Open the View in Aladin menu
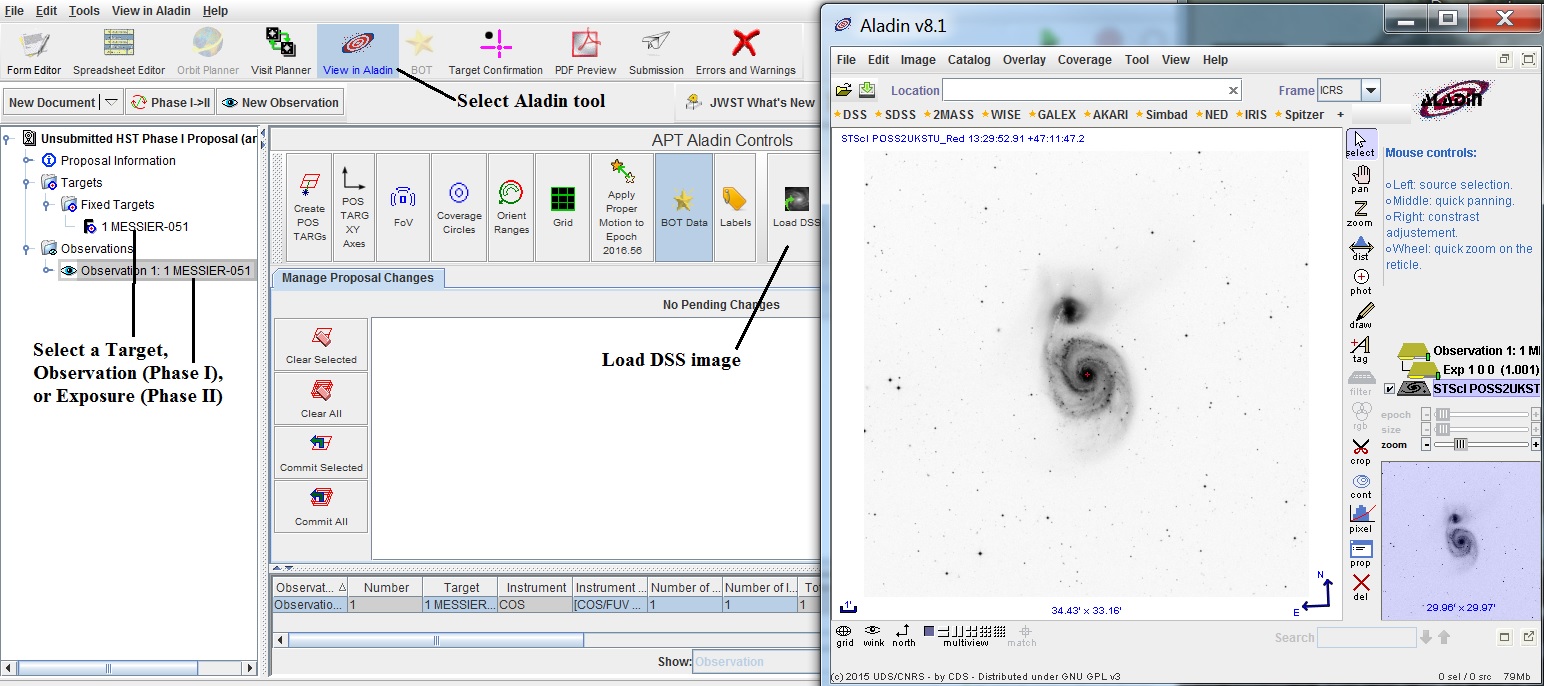1544x686 pixels. [151, 11]
